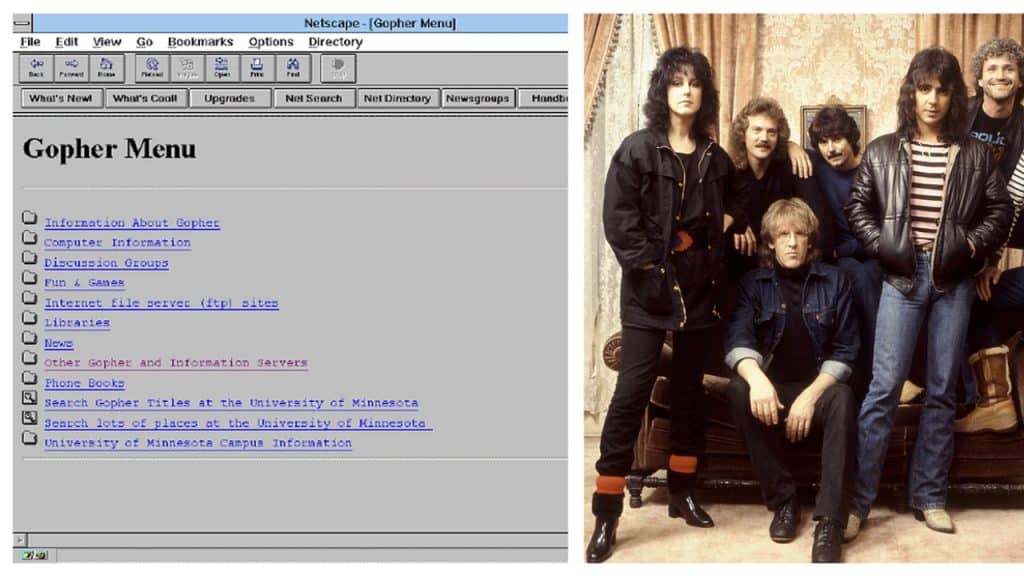Open University of Minnesota Campus Information link

198,443
